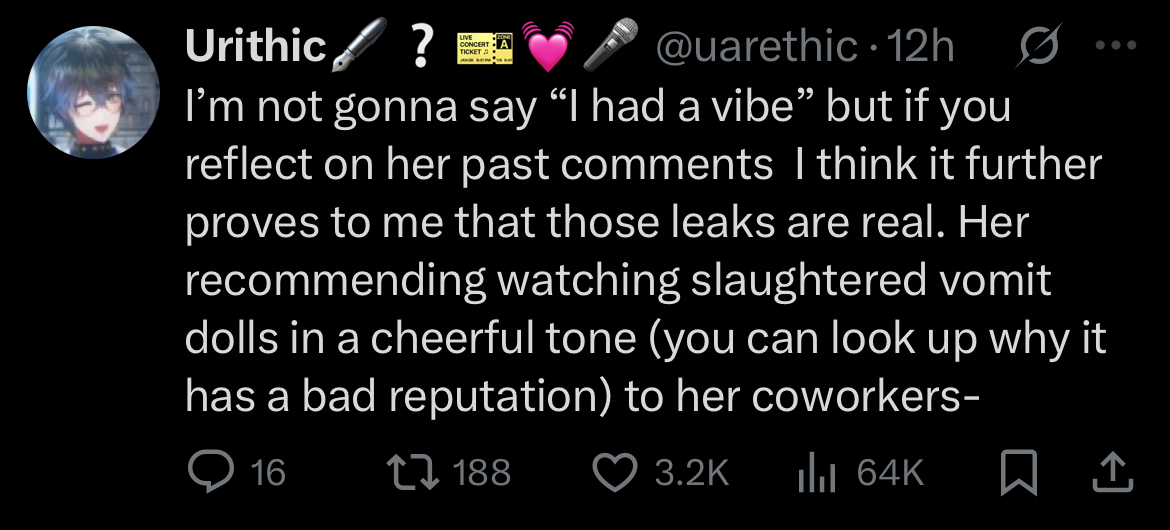The width and height of the screenshot is (1170, 530).
Task: Share the post via upload arrow icon
Action: 1109,472
